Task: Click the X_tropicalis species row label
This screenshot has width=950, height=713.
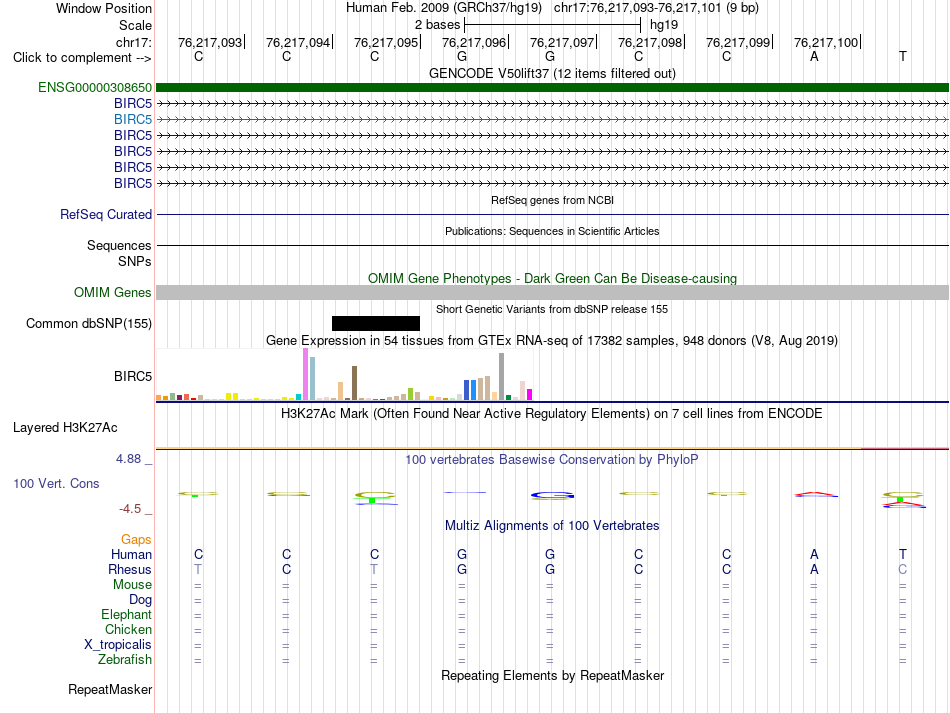Action: pos(118,645)
